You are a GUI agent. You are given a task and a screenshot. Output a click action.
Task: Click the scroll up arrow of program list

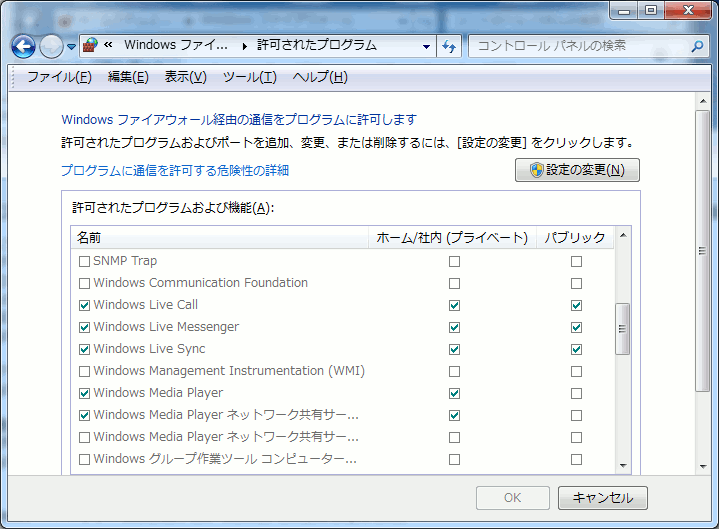(623, 238)
